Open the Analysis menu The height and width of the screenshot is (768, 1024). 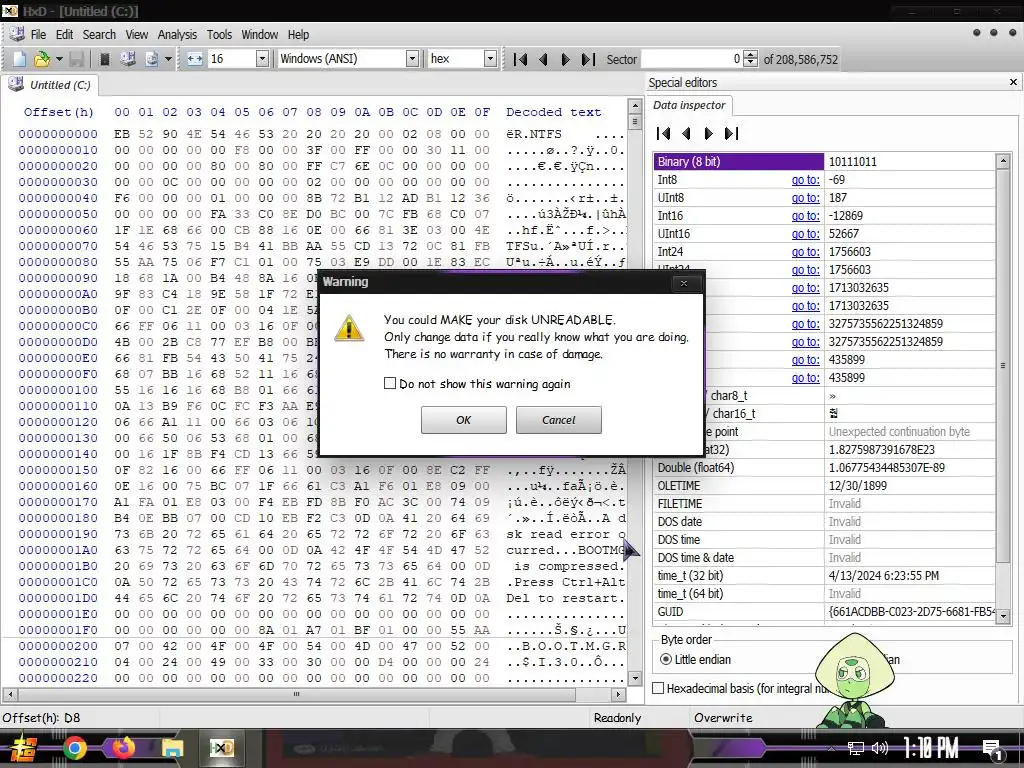pyautogui.click(x=177, y=35)
